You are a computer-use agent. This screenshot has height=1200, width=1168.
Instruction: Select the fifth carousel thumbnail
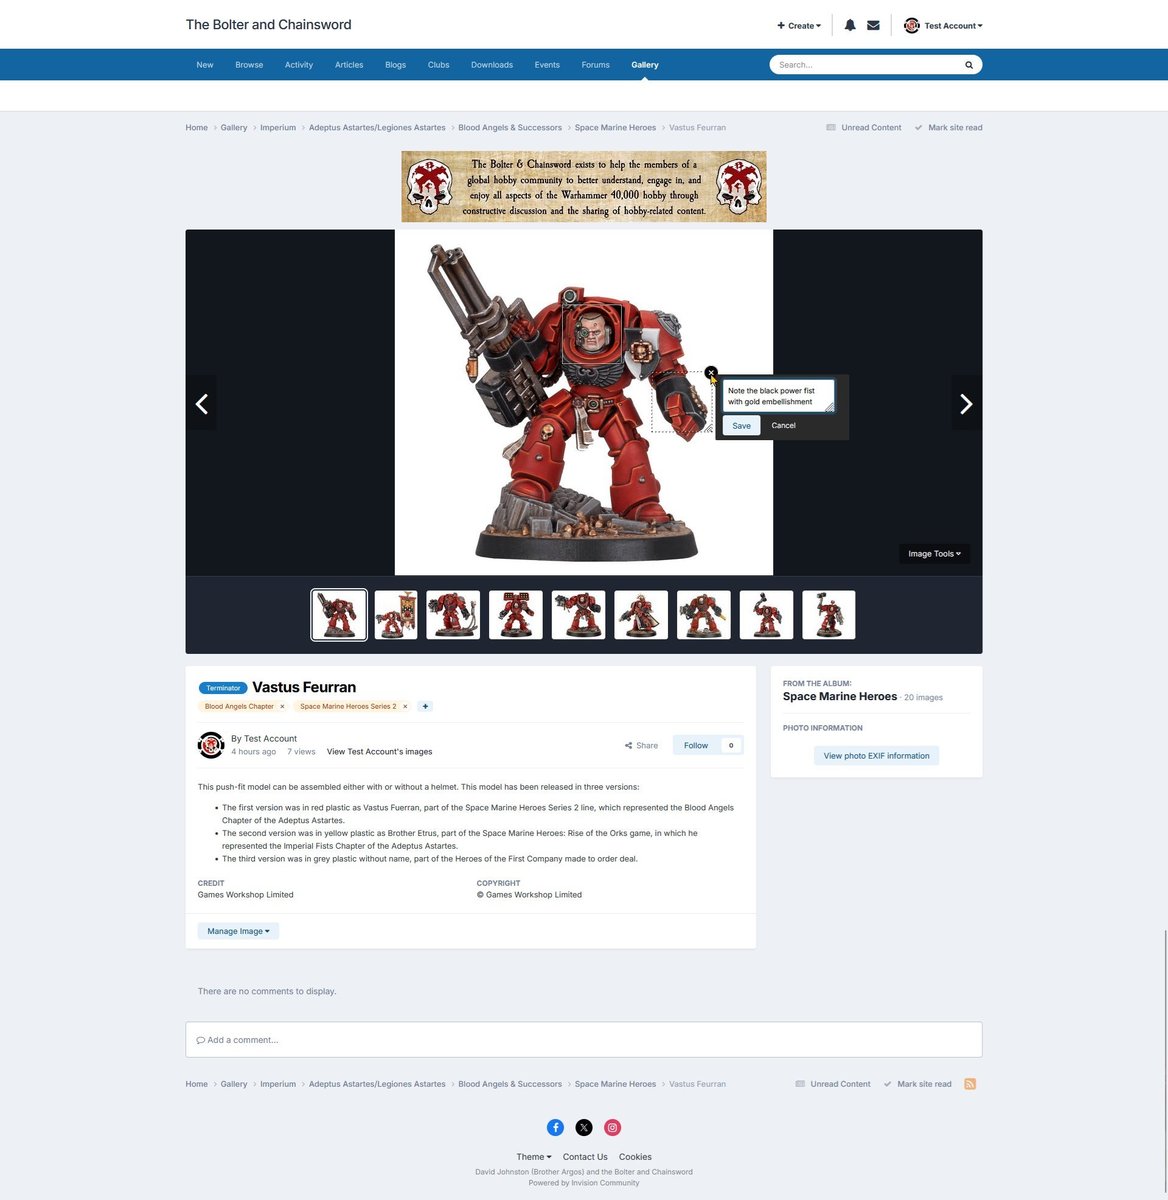[x=578, y=614]
